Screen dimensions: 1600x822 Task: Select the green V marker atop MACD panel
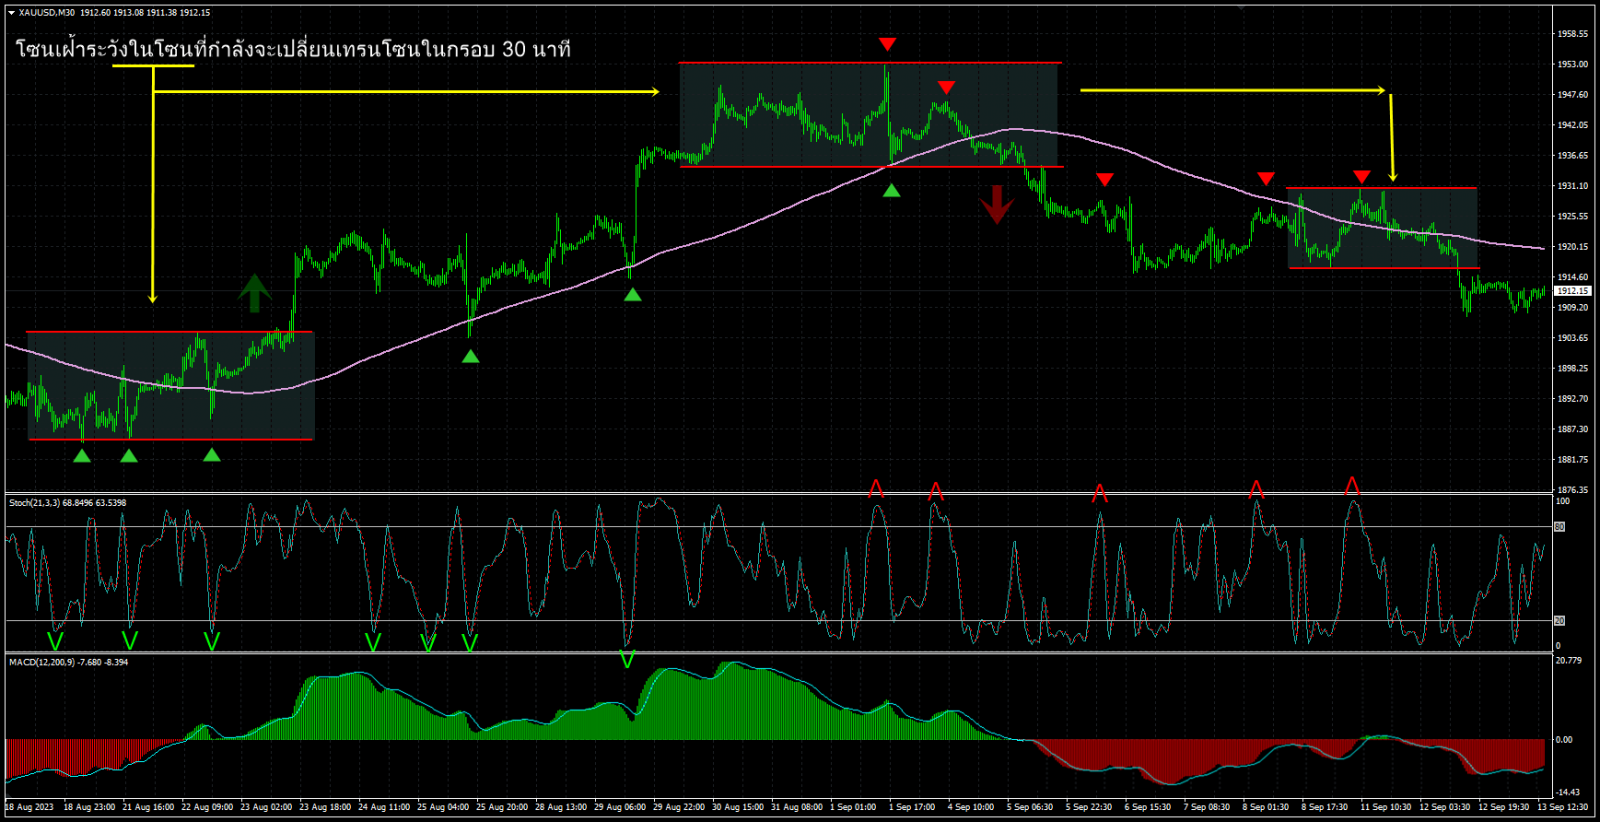point(627,659)
